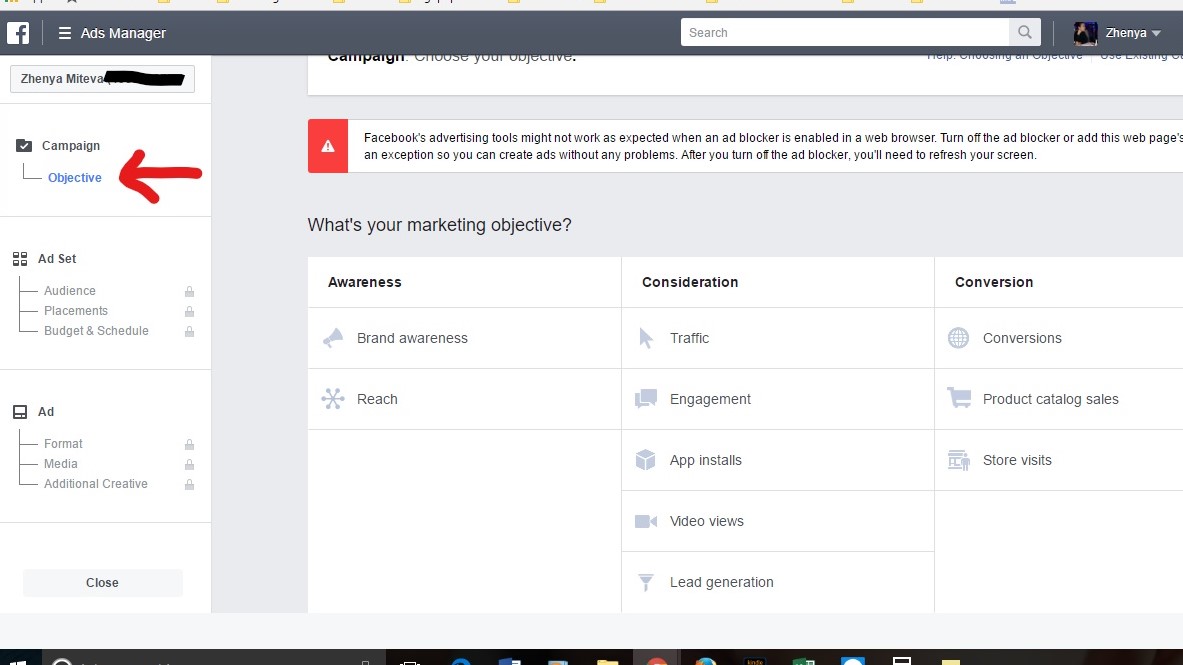Click the ad blocker warning text
1183x665 pixels.
(x=773, y=146)
